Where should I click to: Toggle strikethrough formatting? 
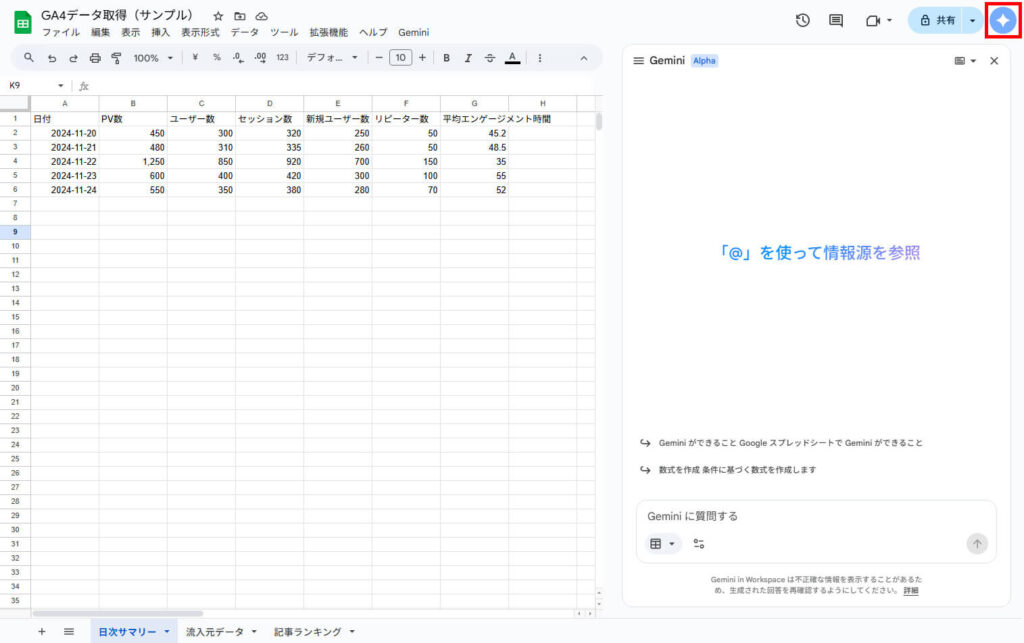coord(490,57)
